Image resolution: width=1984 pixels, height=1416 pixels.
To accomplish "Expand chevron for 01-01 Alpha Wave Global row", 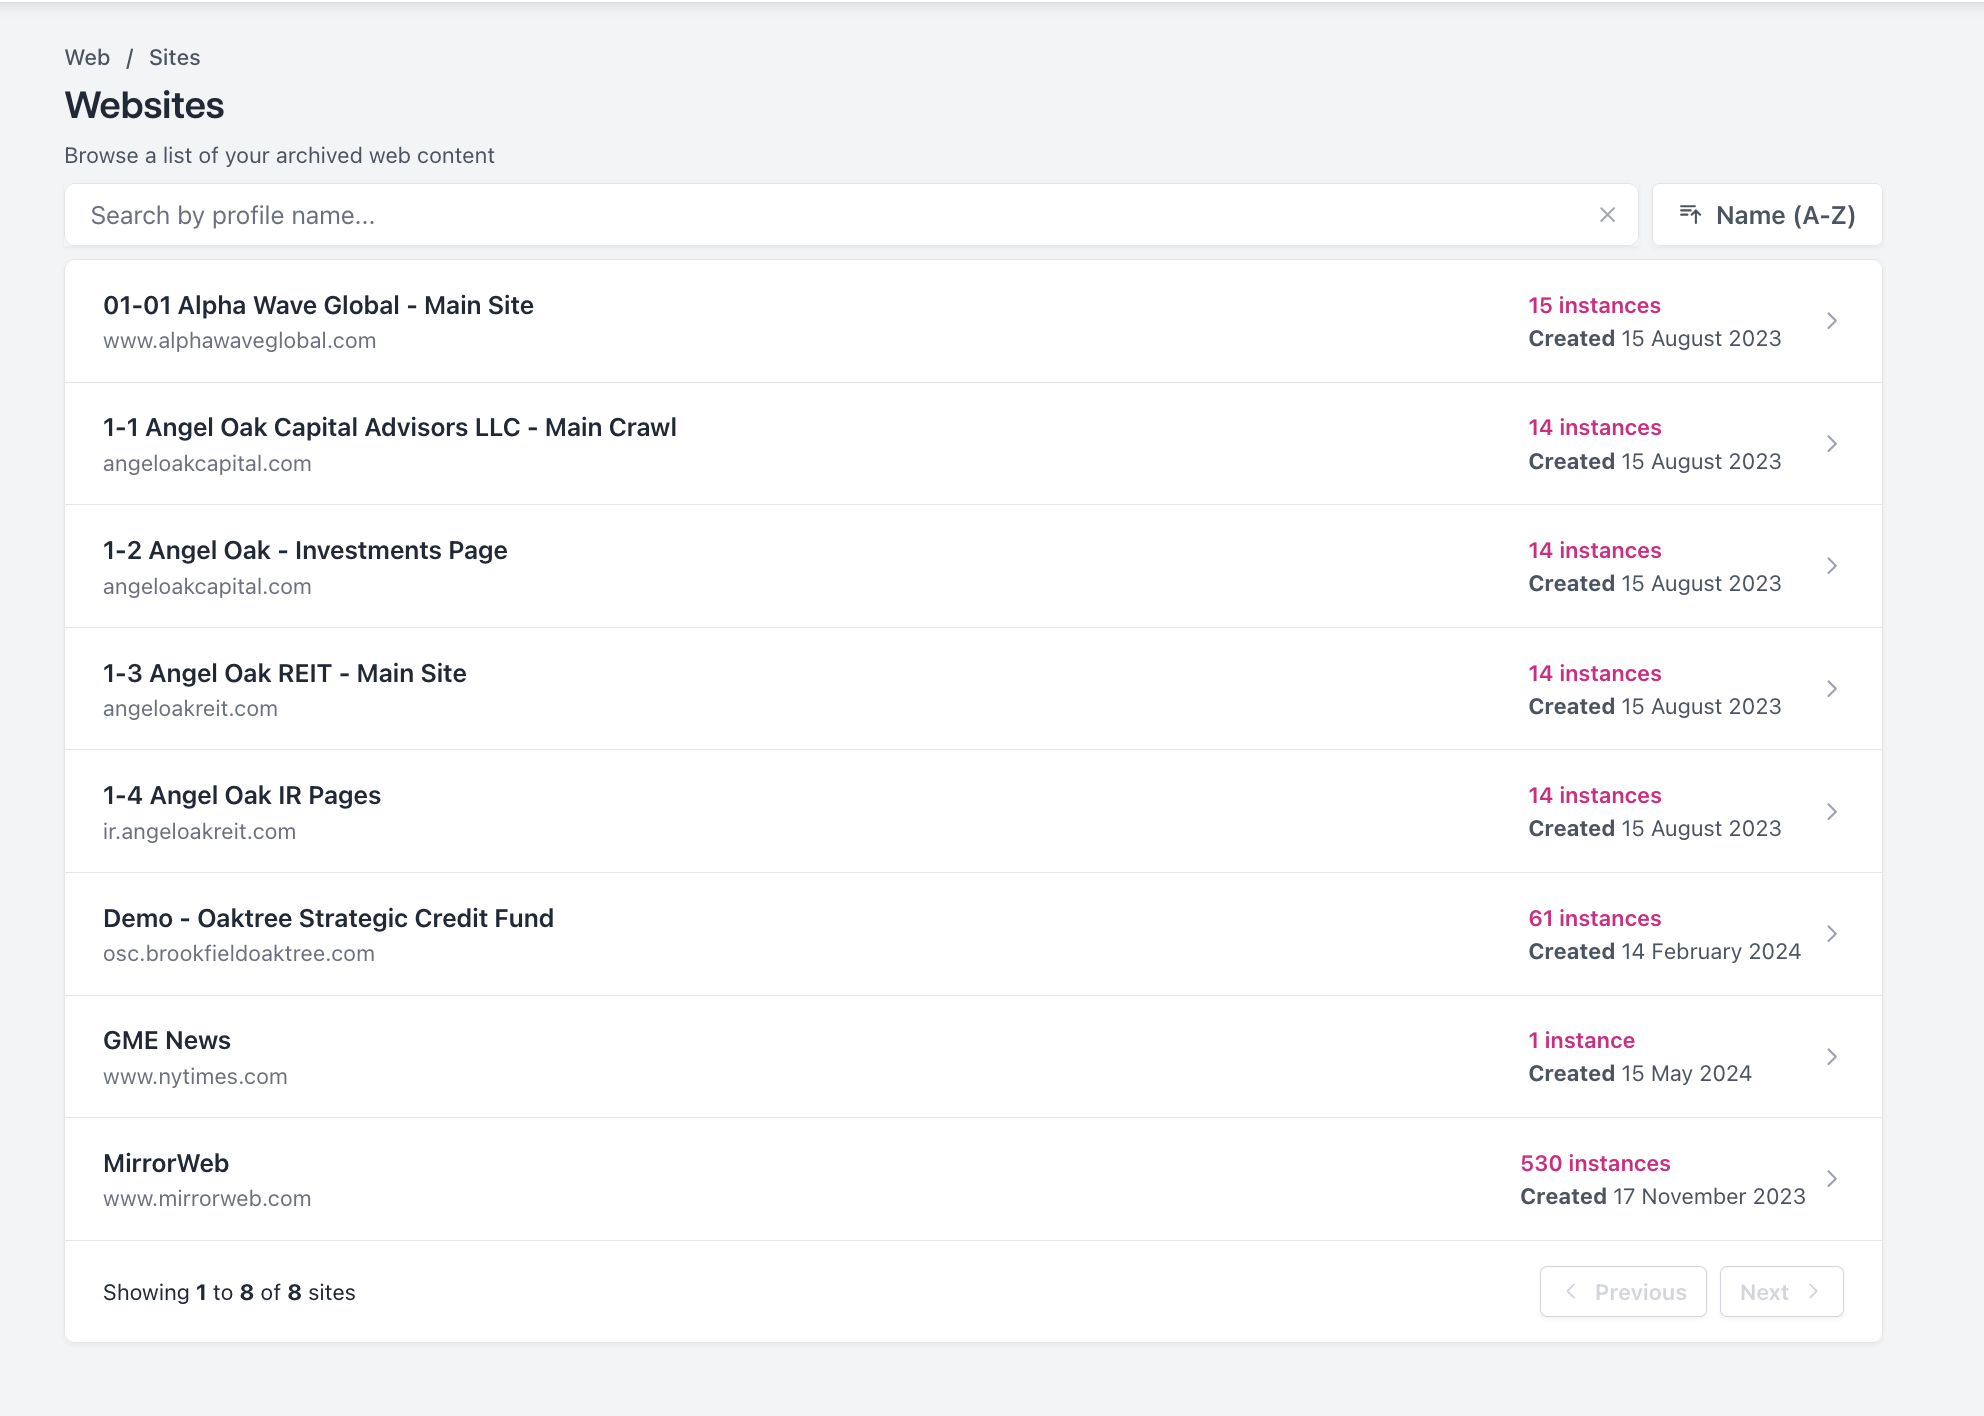I will point(1832,321).
